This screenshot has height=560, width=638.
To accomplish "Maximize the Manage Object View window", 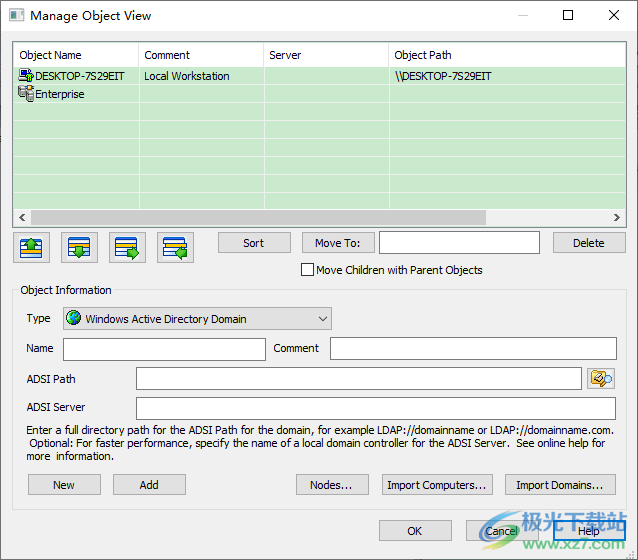I will tap(568, 15).
